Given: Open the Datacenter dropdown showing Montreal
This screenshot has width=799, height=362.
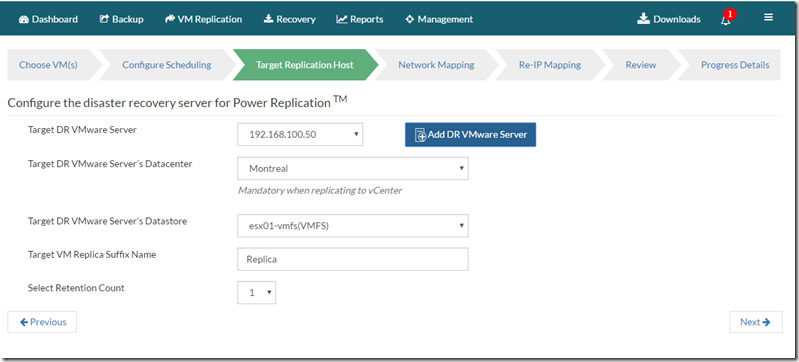Looking at the screenshot, I should tap(353, 168).
